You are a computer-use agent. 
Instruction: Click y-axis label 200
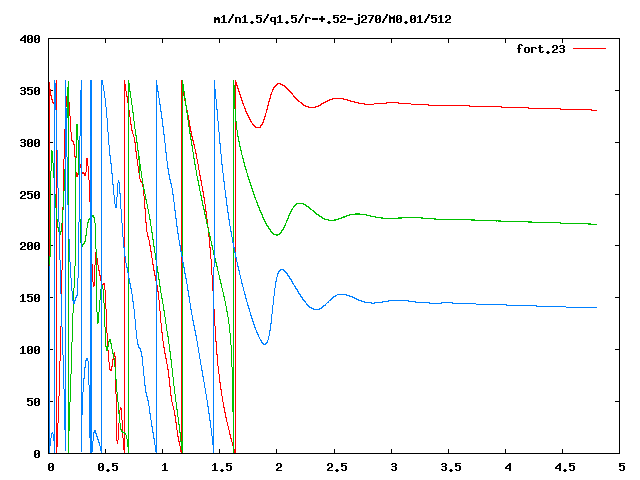30,246
